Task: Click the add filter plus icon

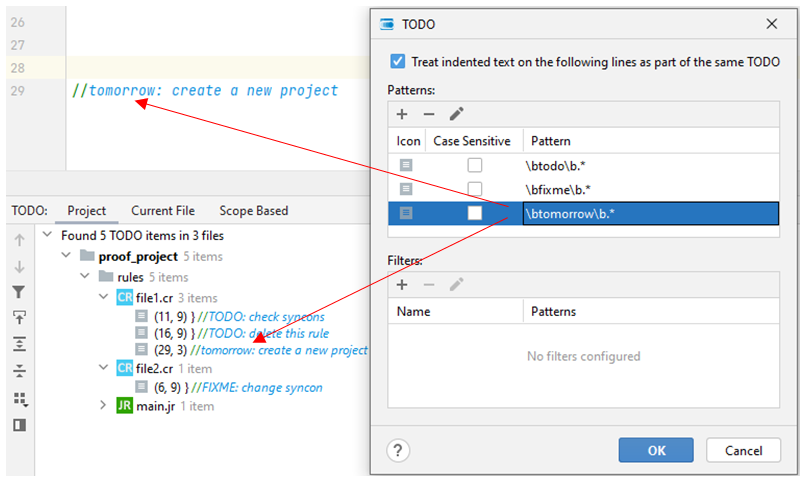Action: [402, 284]
